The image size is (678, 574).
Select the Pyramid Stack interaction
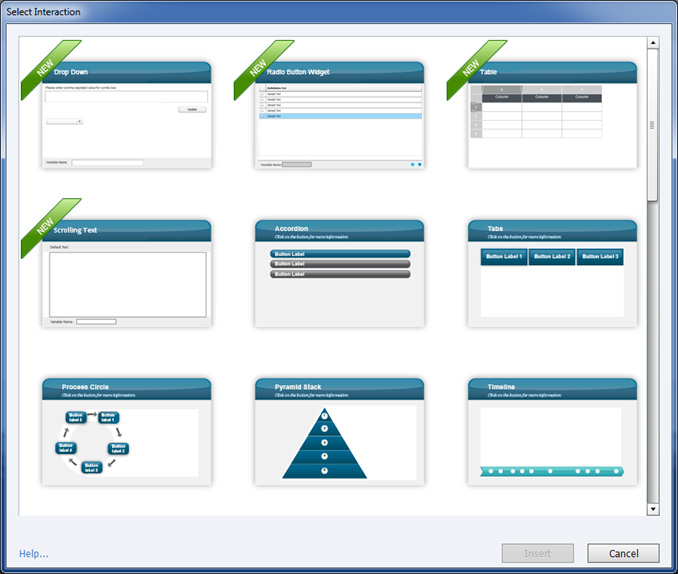tap(339, 432)
